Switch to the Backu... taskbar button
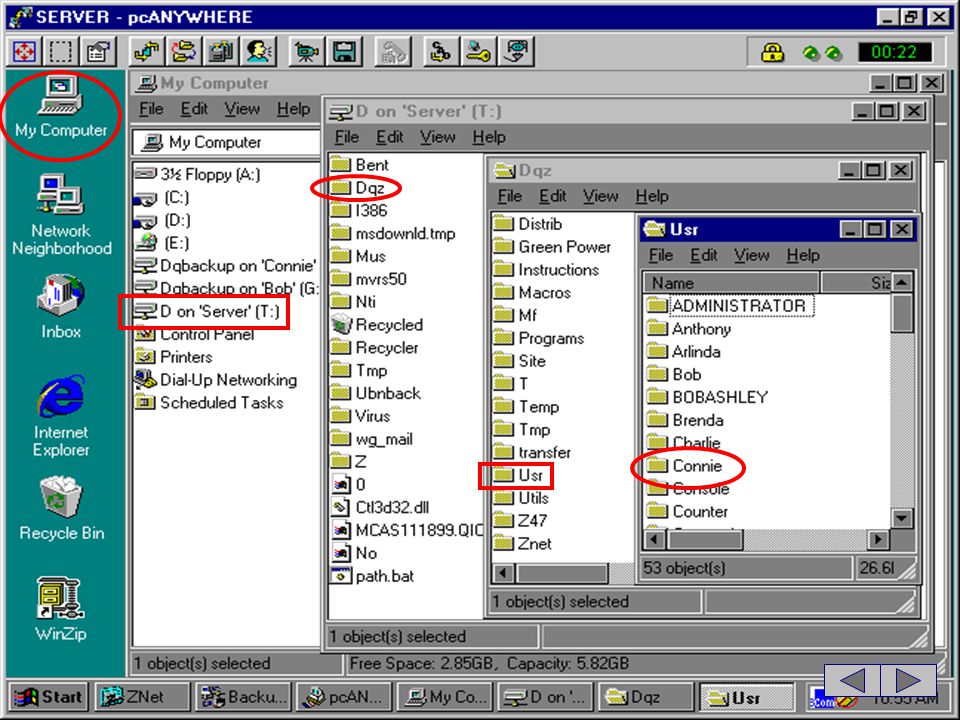The image size is (960, 720). [x=244, y=697]
